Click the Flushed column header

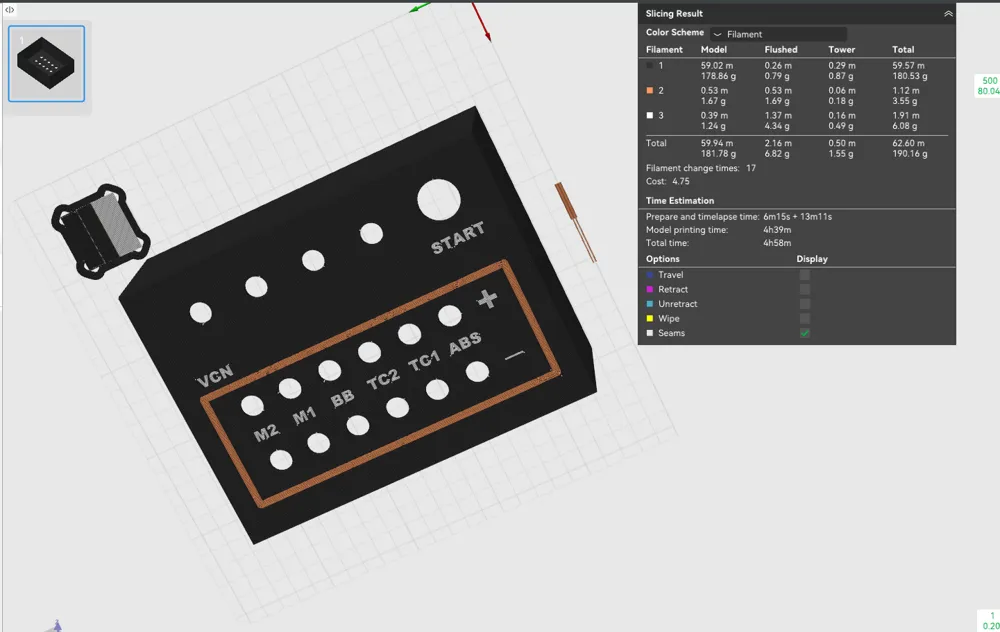coord(781,50)
